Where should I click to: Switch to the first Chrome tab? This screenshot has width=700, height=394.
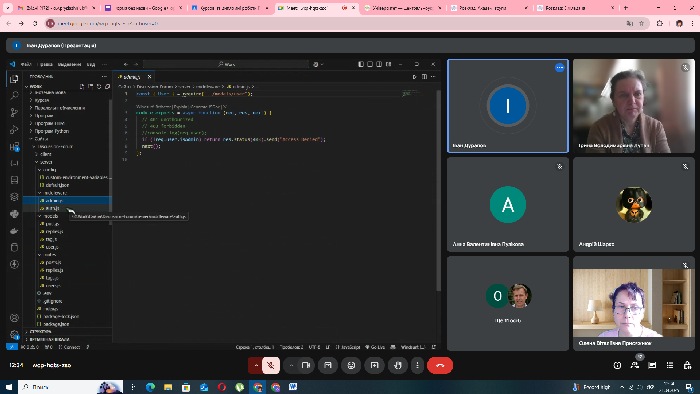point(56,8)
